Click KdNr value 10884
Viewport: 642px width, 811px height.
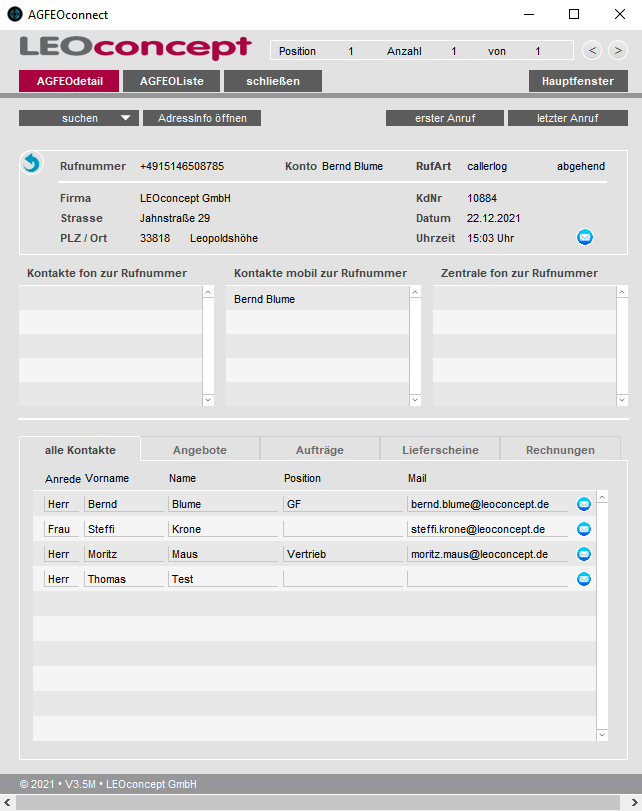[x=482, y=198]
